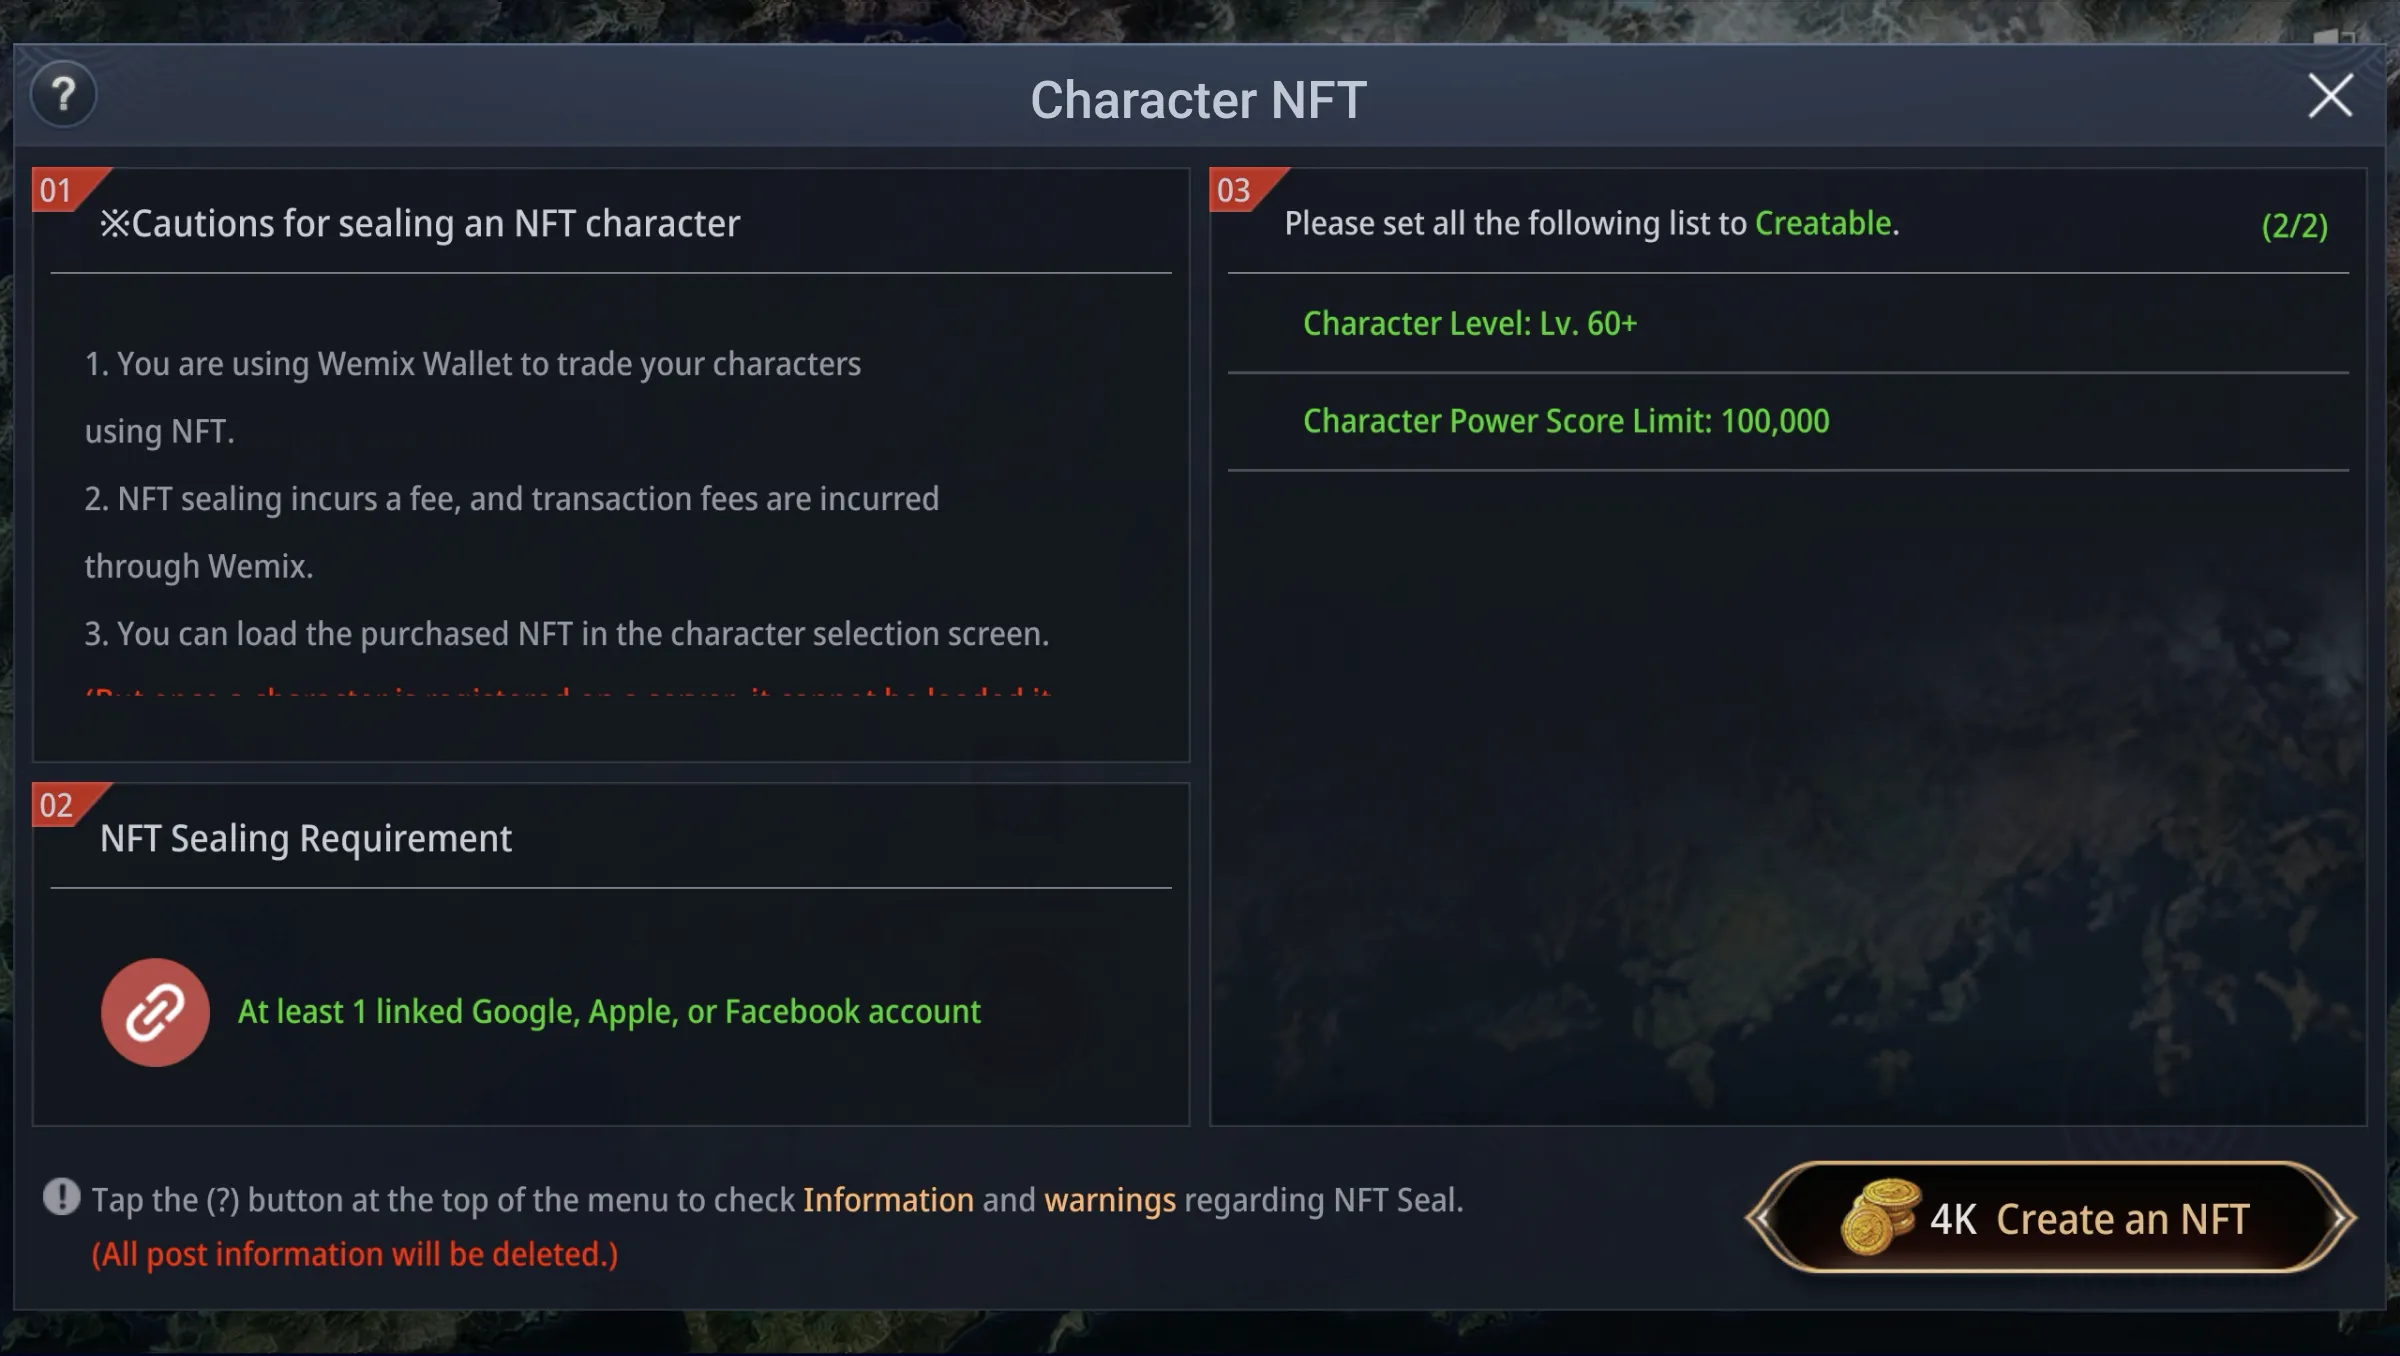The height and width of the screenshot is (1356, 2400).
Task: Select the Character Level Lv. 60+ row
Action: 1470,324
